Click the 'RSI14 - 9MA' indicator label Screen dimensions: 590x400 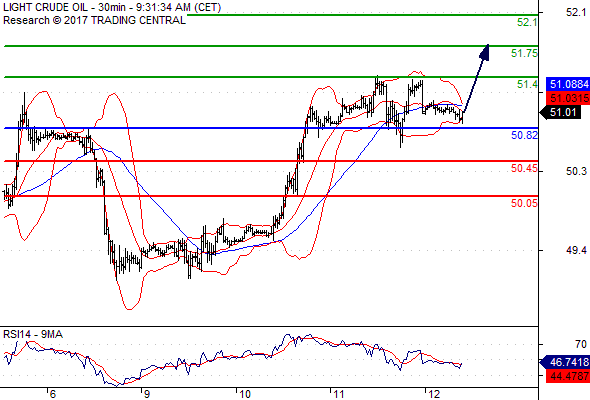tap(33, 334)
